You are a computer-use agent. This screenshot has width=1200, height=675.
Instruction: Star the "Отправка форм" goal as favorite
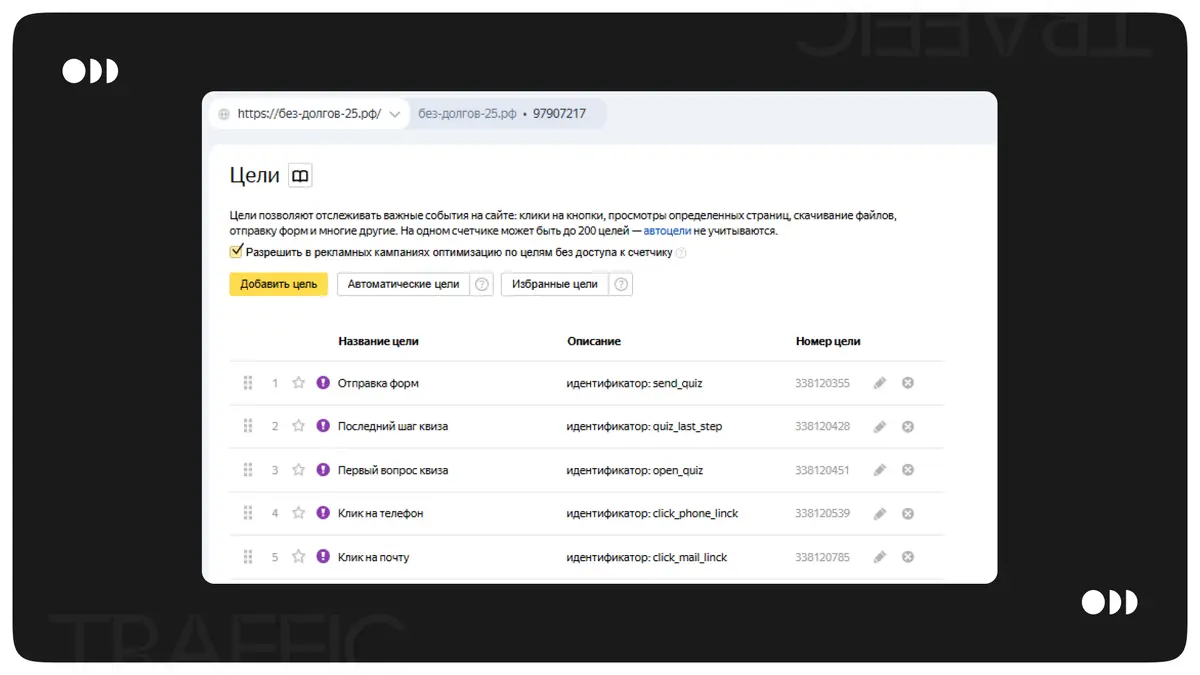(x=298, y=383)
